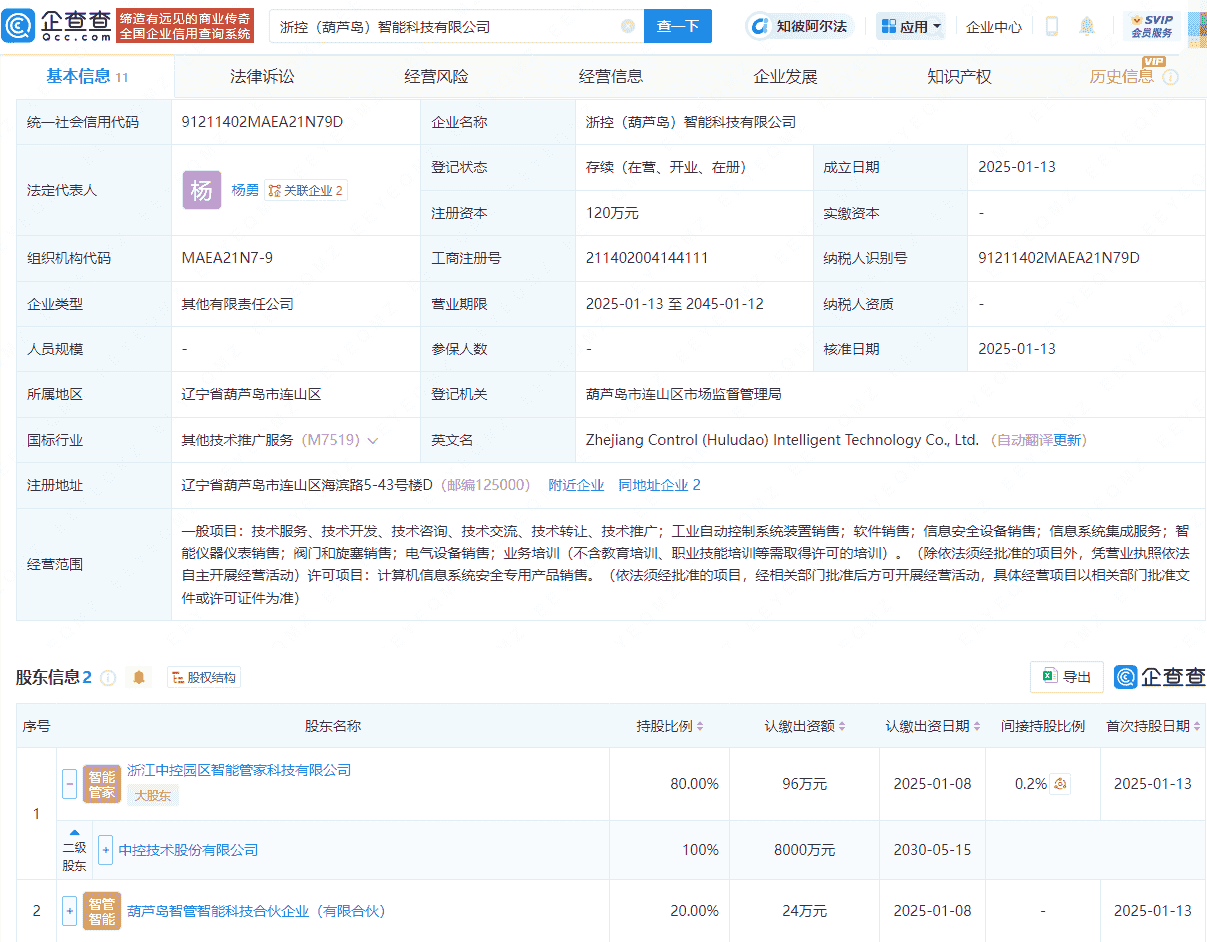Expand 中控技术股份有限公司 second-level shareholders

[106, 850]
